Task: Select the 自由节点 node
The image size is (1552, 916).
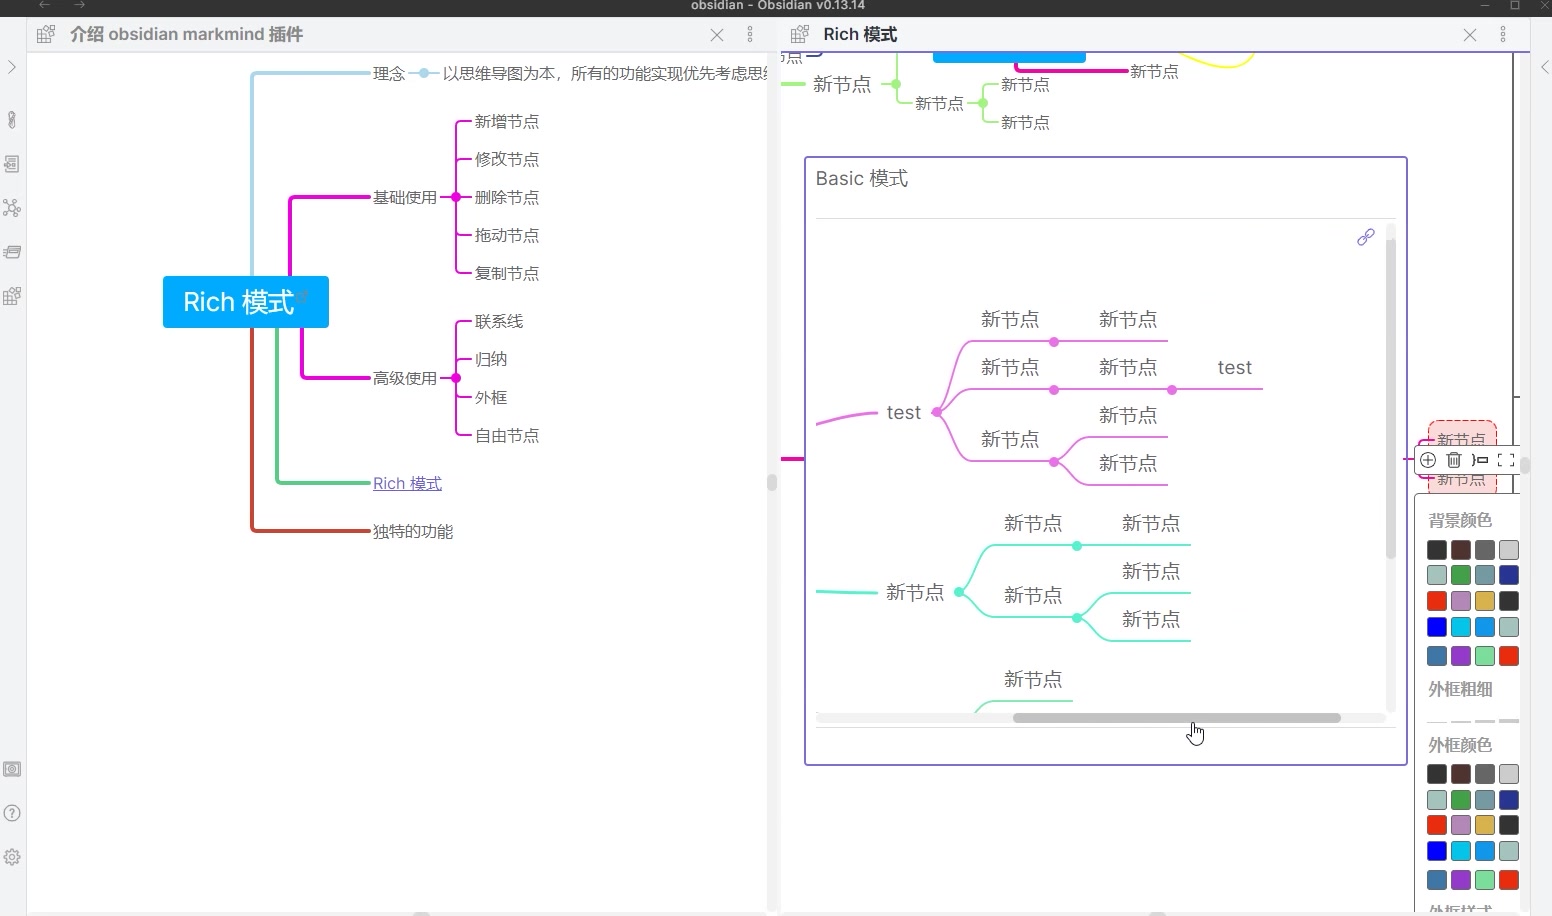Action: pyautogui.click(x=507, y=435)
